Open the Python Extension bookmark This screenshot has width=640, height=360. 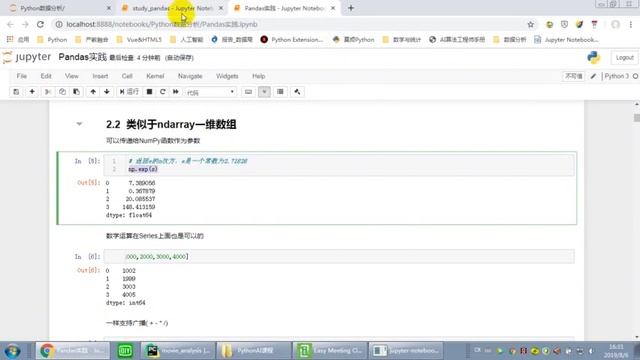tap(292, 40)
